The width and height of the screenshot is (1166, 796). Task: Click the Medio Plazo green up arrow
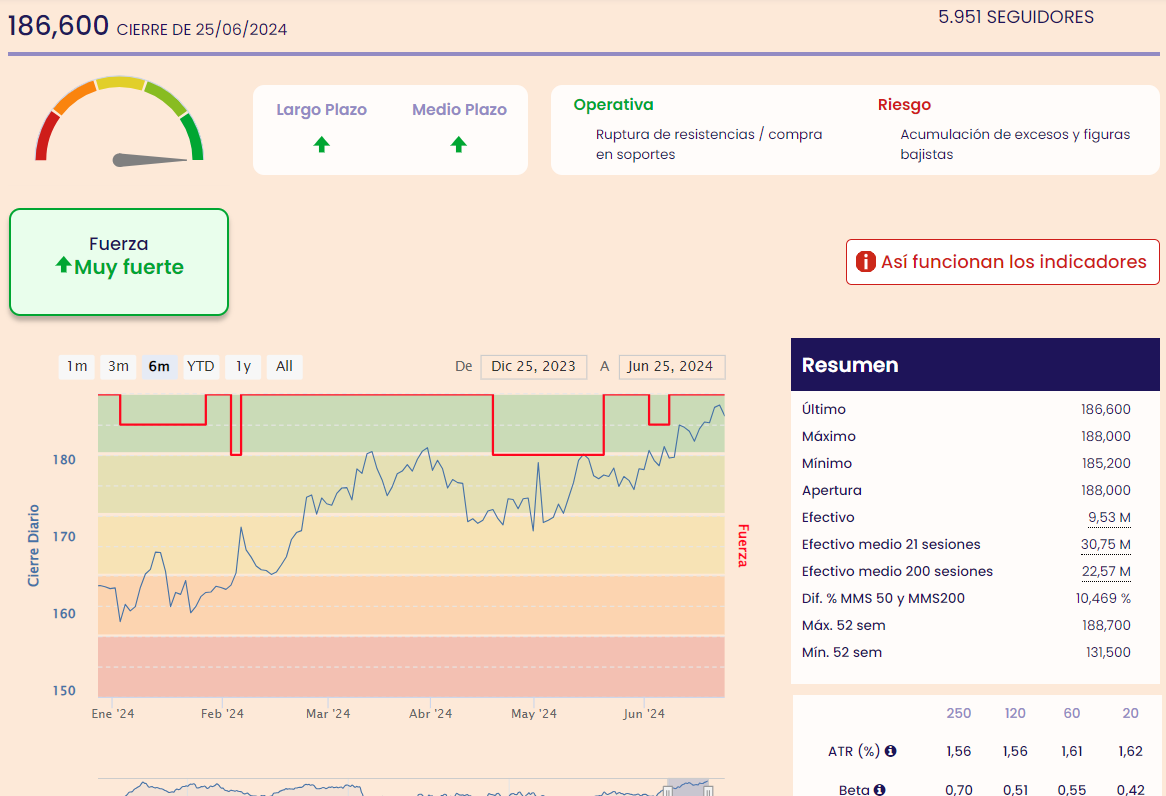pos(458,145)
